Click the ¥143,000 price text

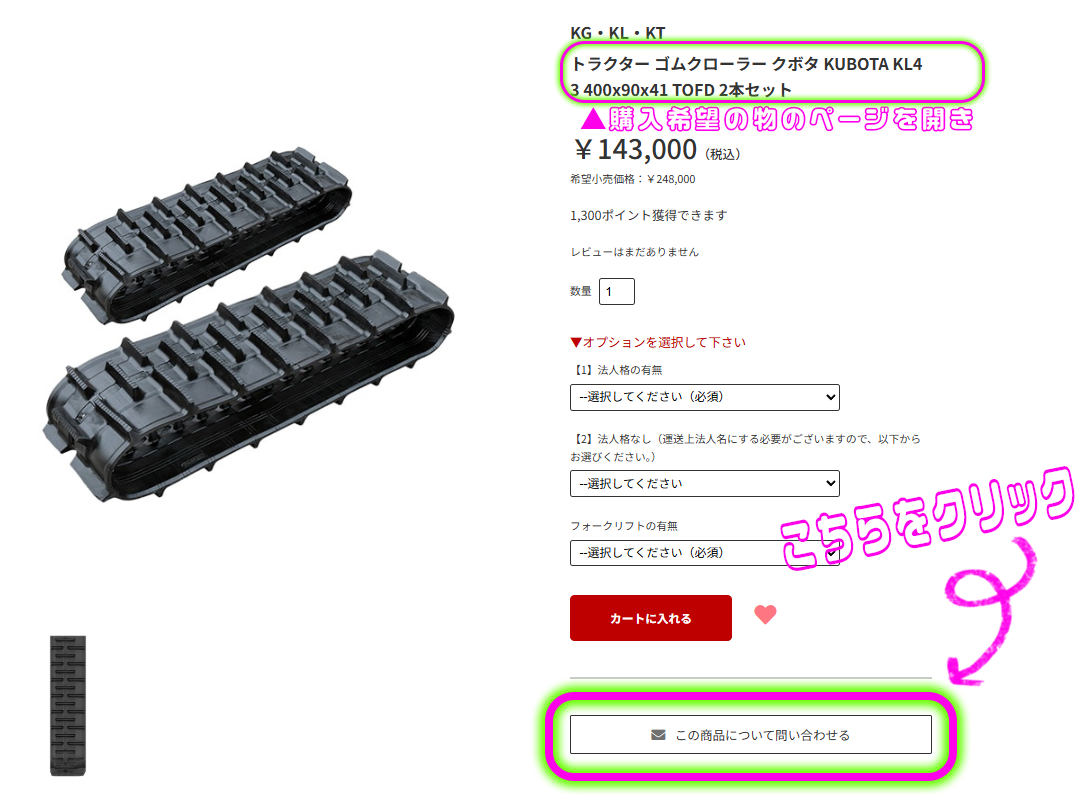[636, 149]
